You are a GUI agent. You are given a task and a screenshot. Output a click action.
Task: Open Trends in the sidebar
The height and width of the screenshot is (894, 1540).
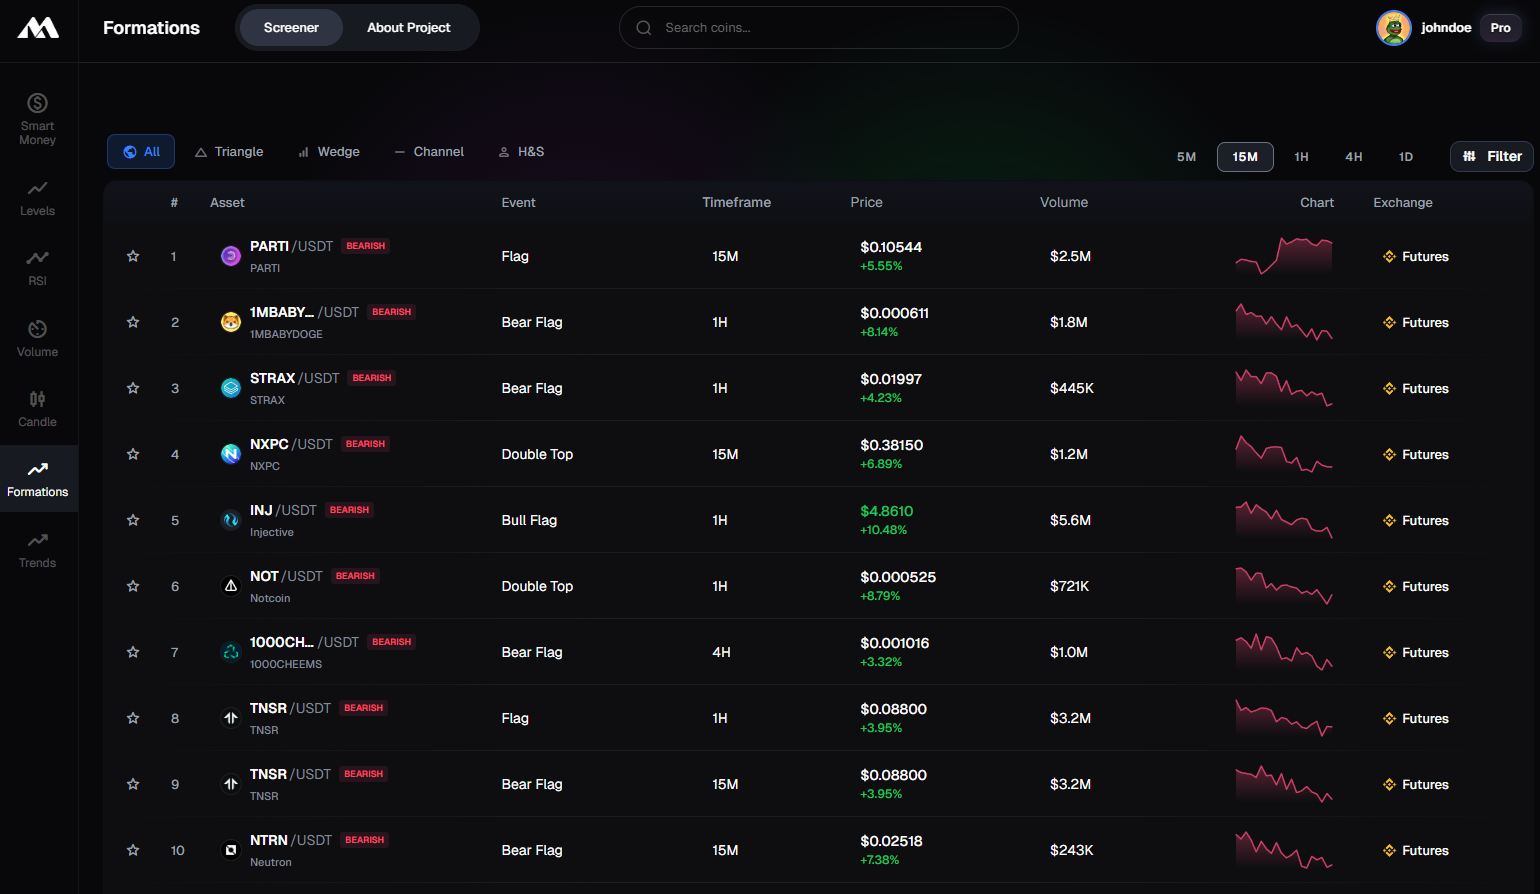pyautogui.click(x=37, y=550)
